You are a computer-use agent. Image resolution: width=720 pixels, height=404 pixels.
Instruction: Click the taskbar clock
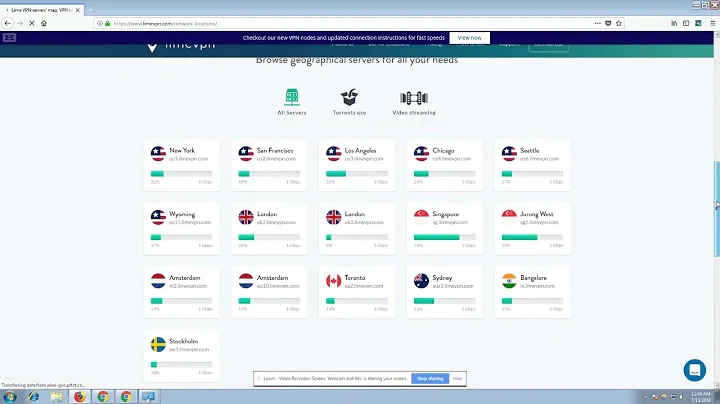click(x=701, y=397)
